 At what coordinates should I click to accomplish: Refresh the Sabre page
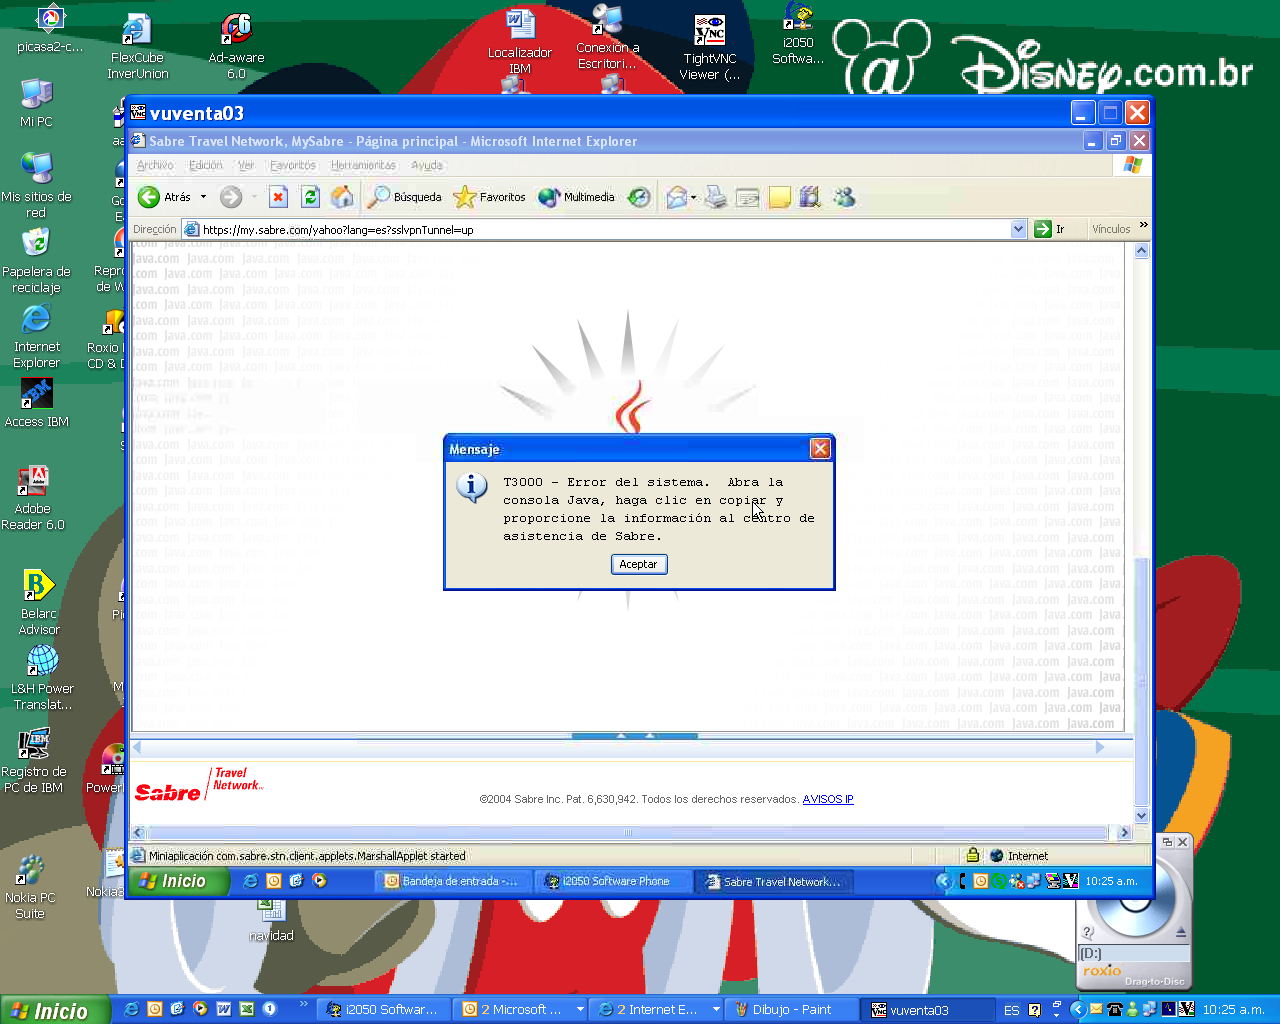coord(310,197)
